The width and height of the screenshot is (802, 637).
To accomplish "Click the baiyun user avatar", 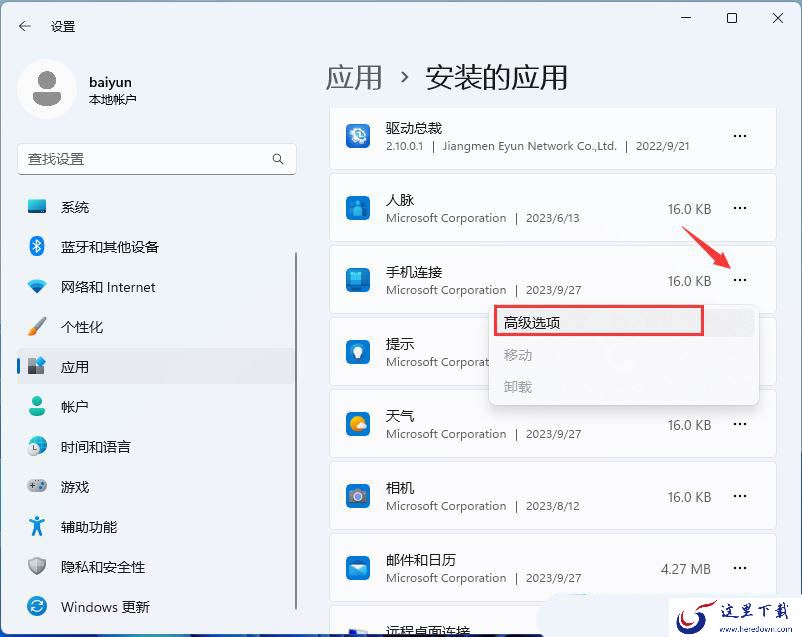I will pyautogui.click(x=47, y=89).
